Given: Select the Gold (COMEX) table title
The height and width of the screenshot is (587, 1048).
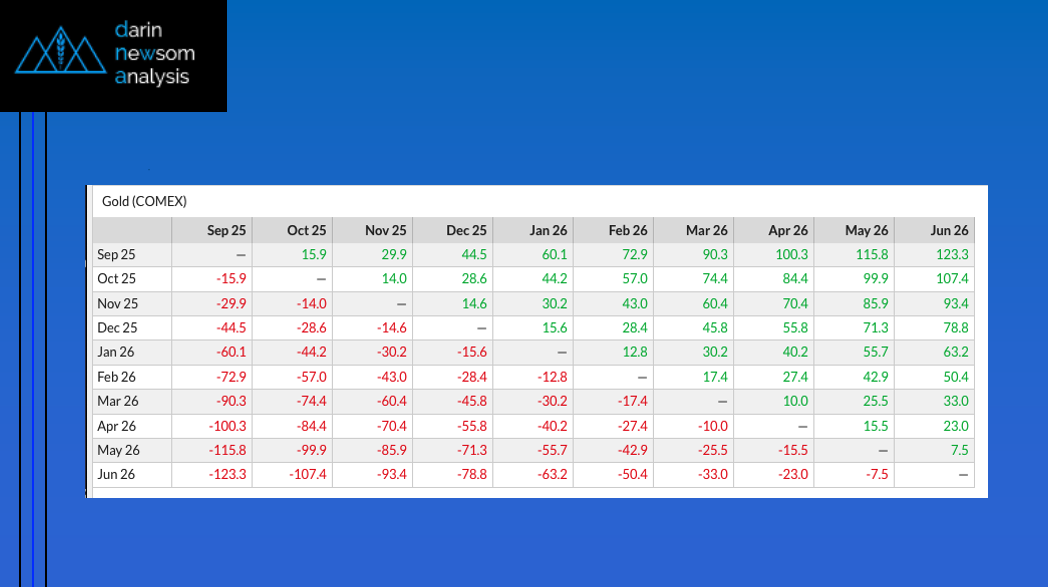Looking at the screenshot, I should 144,201.
